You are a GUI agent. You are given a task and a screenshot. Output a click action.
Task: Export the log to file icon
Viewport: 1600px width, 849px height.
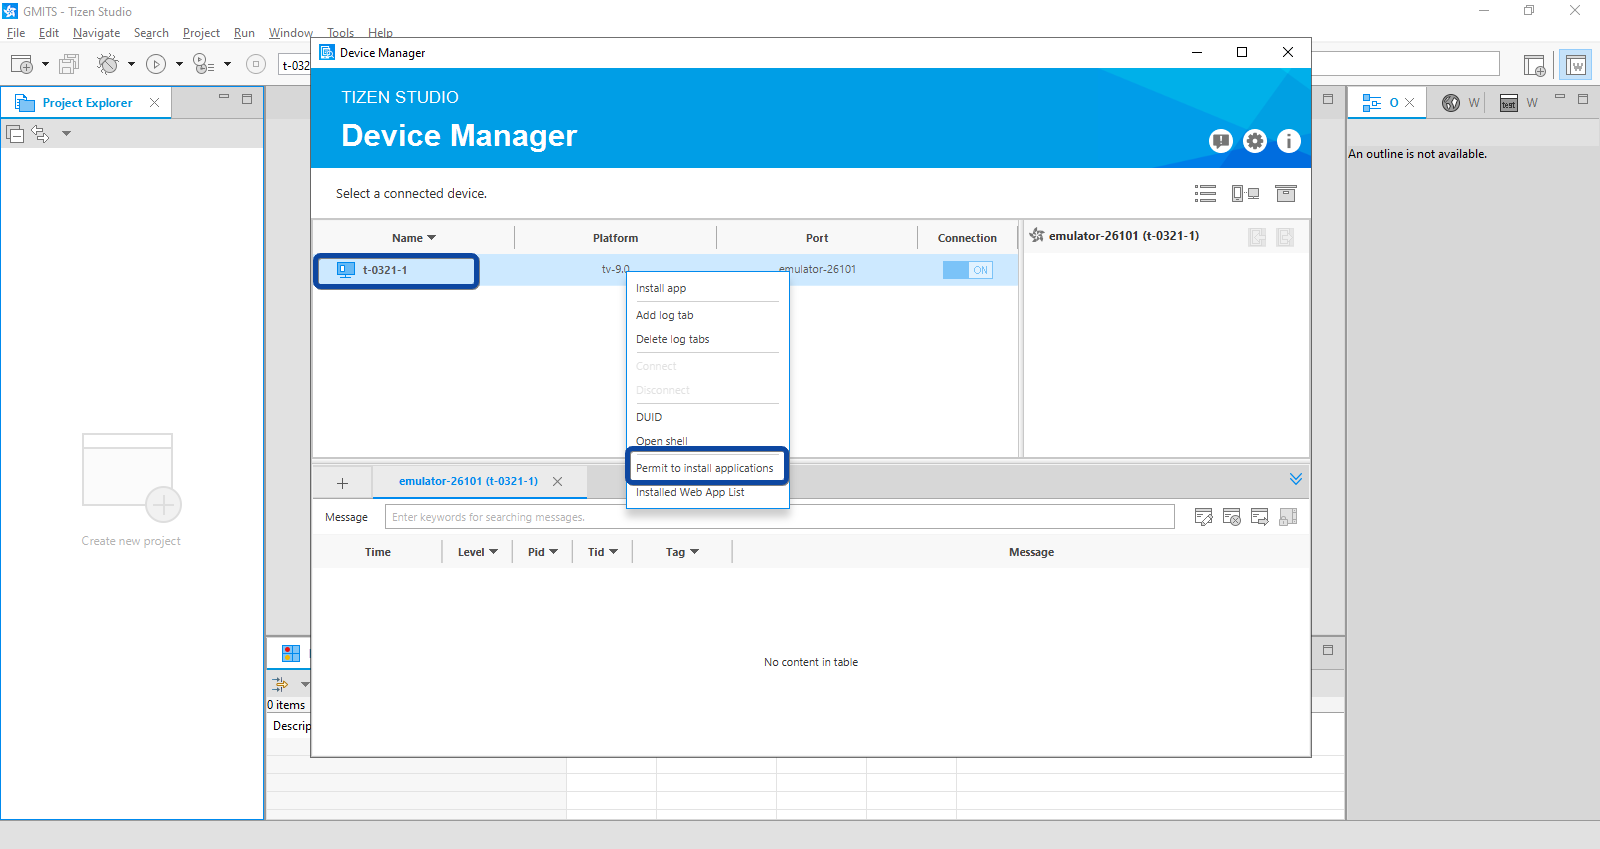click(1260, 517)
